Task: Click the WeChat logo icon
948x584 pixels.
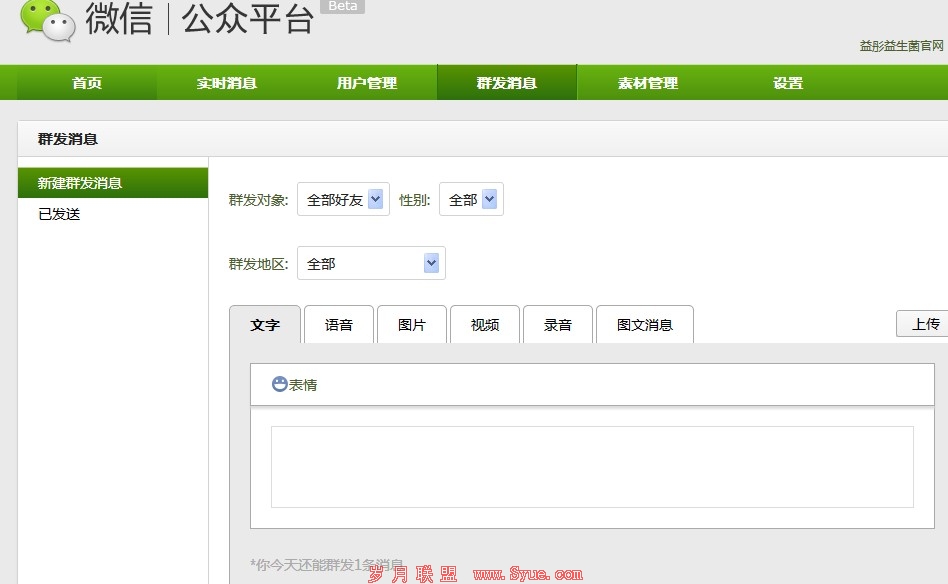Action: [48, 20]
